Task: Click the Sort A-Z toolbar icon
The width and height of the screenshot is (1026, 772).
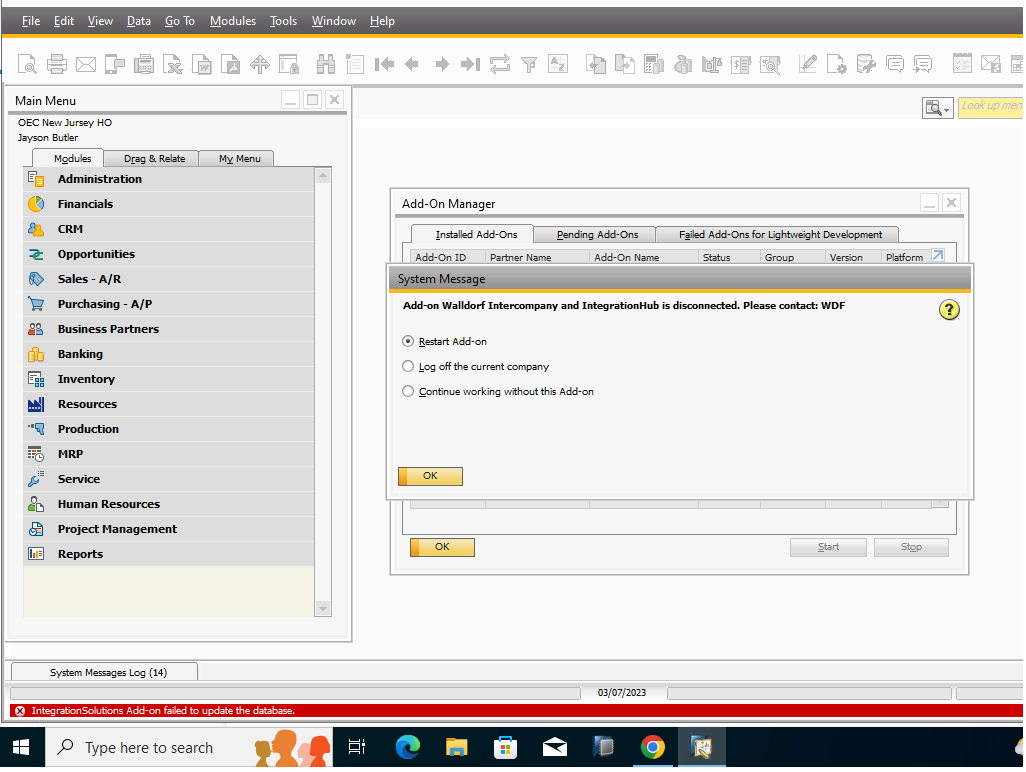Action: pos(557,64)
